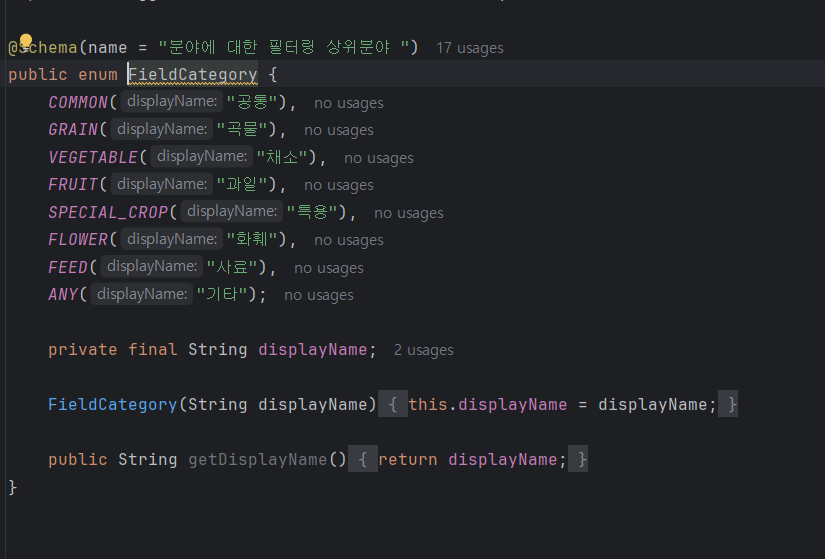Click the "화훼" string literal
825x559 pixels.
pyautogui.click(x=252, y=239)
